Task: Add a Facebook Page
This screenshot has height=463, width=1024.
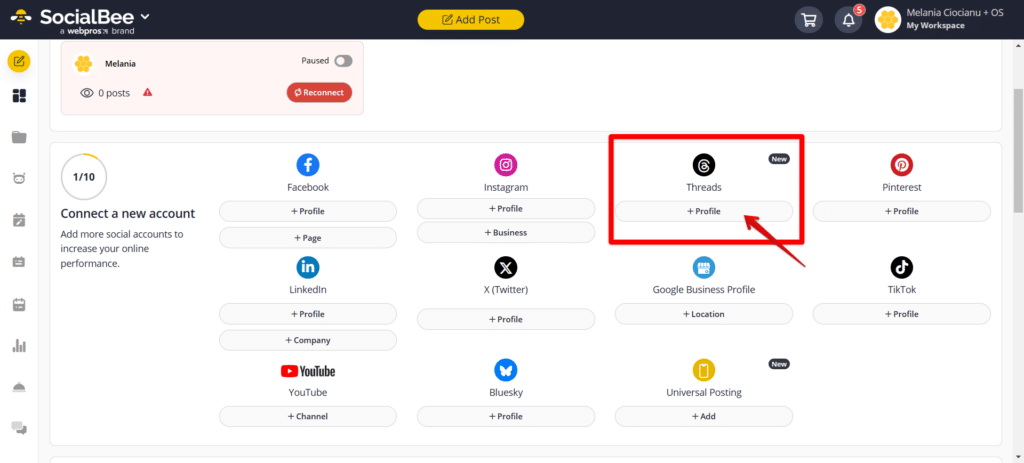Action: [x=308, y=238]
